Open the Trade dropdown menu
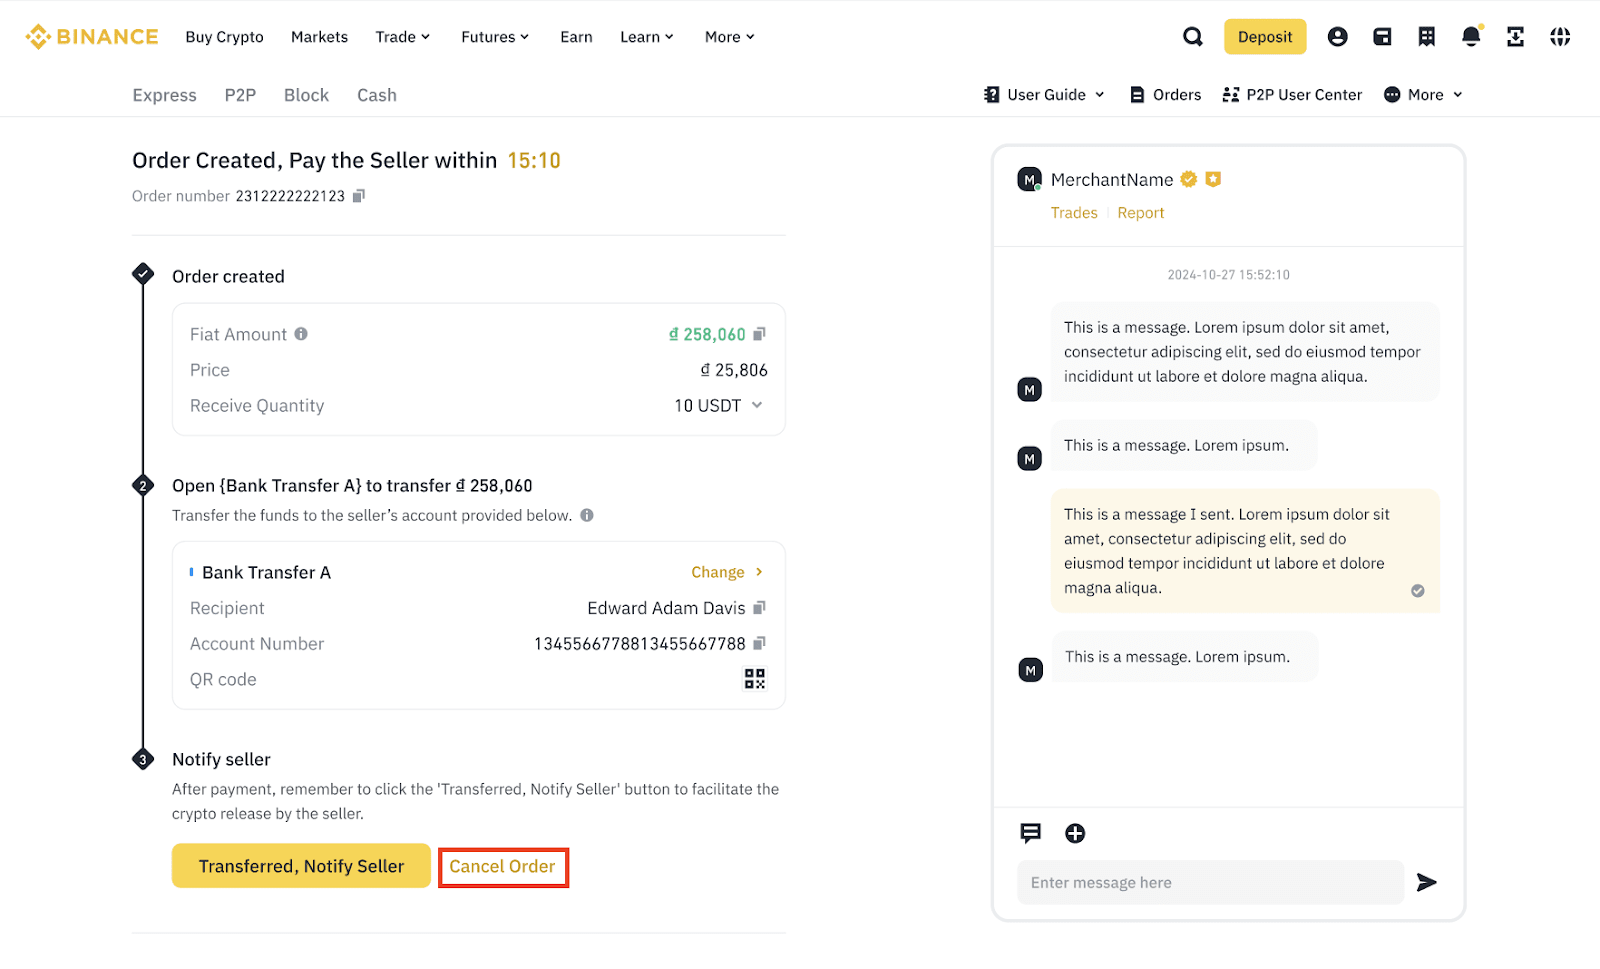This screenshot has height=969, width=1600. tap(402, 37)
